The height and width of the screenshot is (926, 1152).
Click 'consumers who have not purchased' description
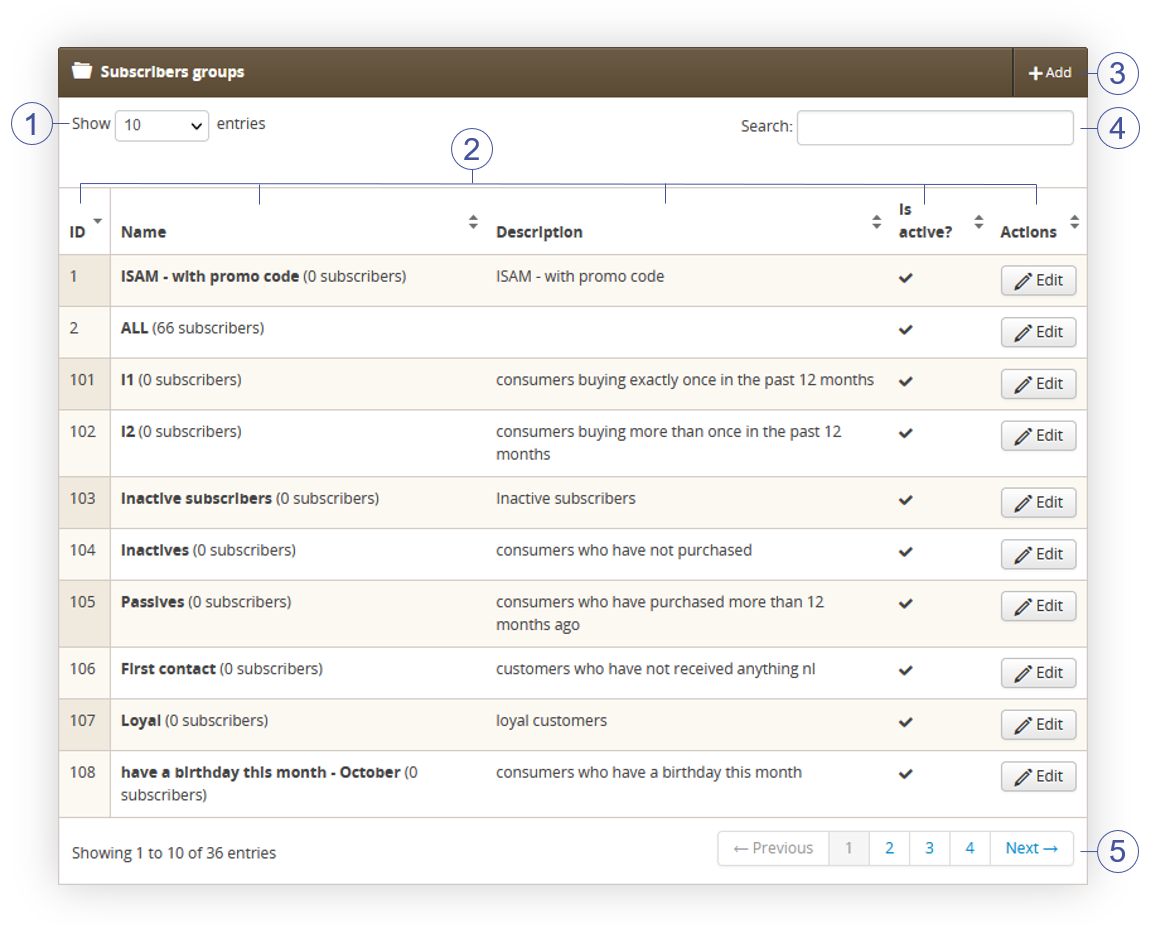(624, 550)
